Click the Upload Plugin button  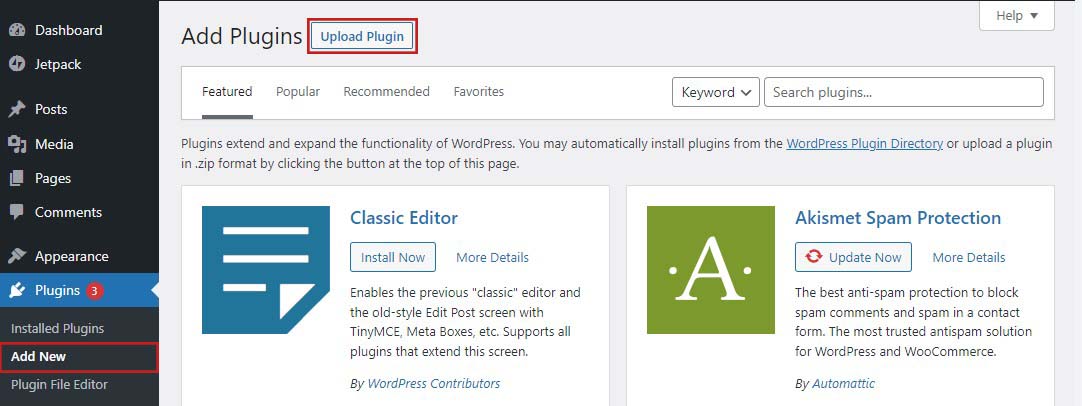[x=362, y=37]
